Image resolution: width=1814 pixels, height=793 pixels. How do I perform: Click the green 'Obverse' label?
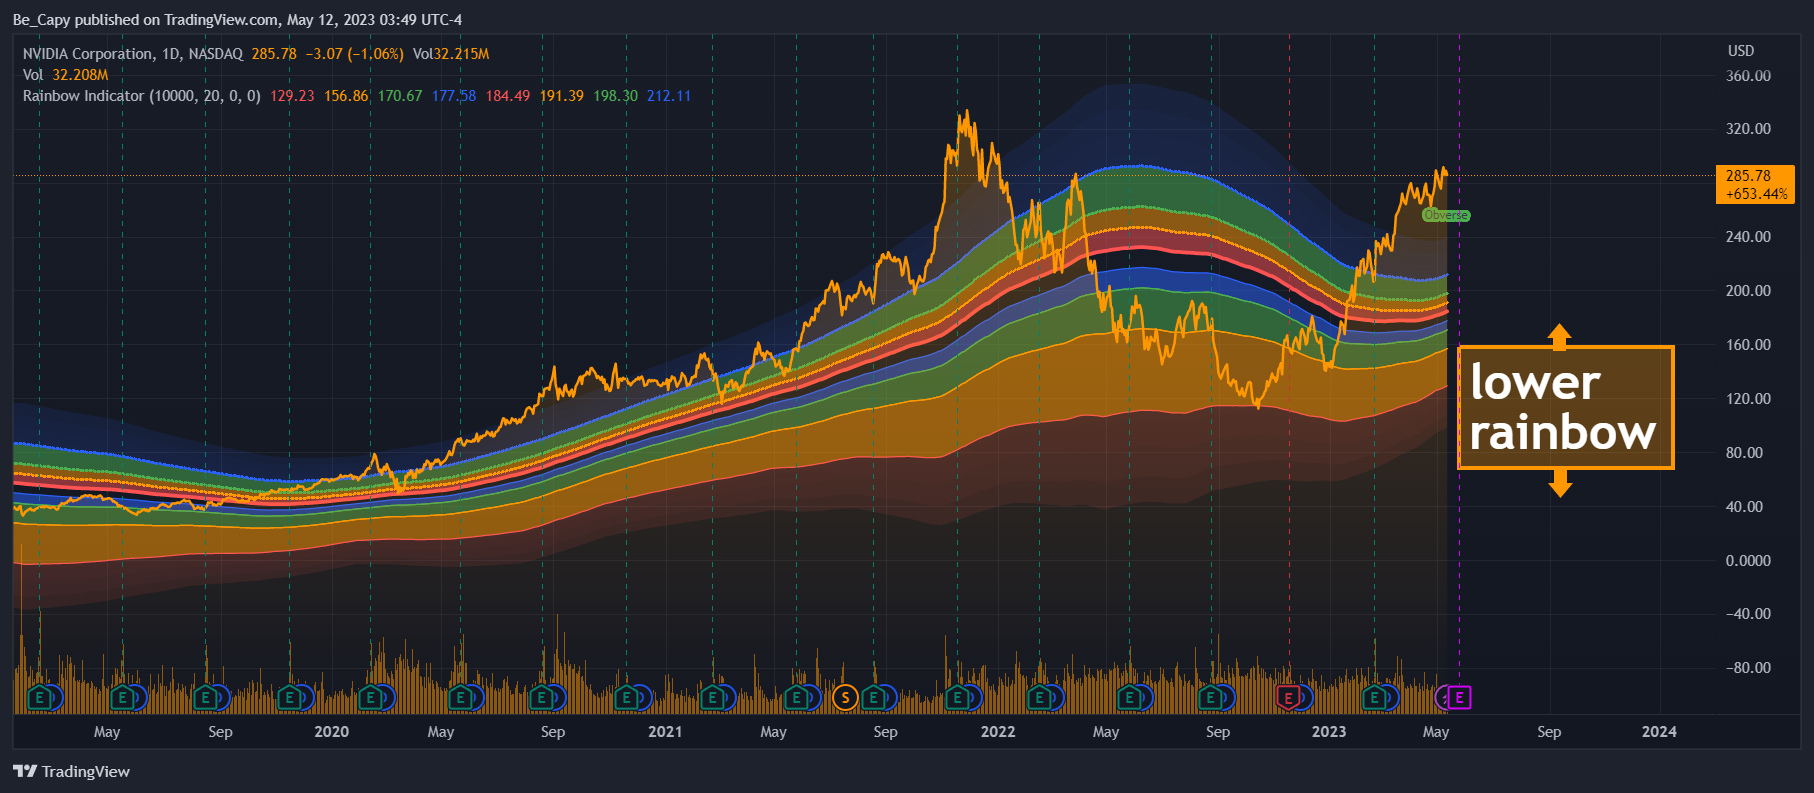pos(1446,215)
